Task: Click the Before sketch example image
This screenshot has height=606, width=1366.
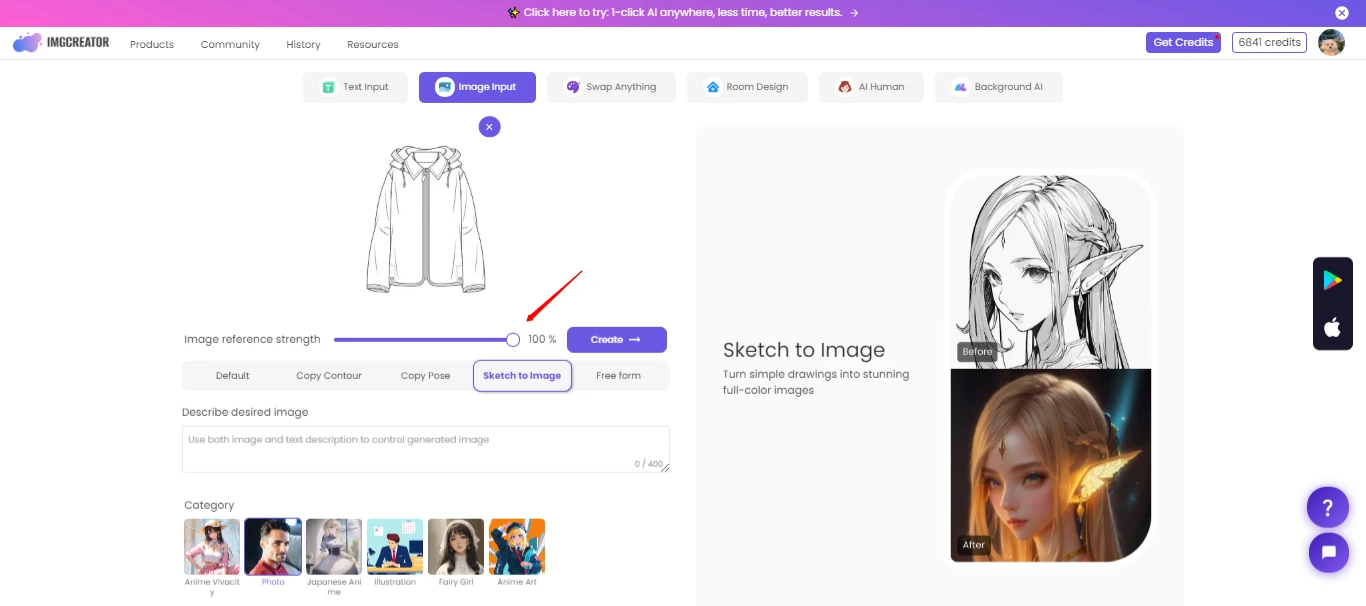Action: pos(1051,272)
